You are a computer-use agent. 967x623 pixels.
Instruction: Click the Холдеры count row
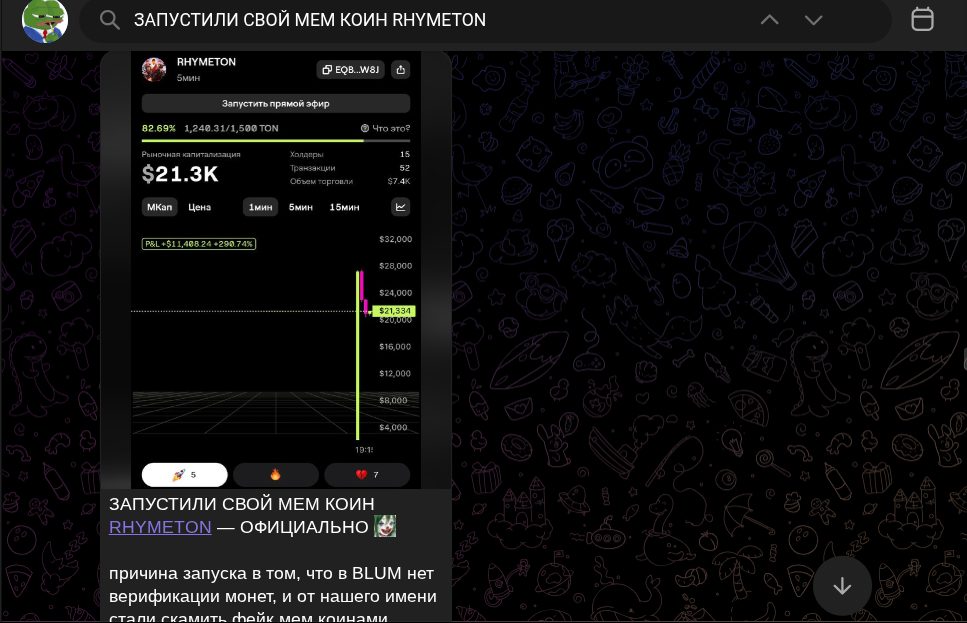pyautogui.click(x=350, y=154)
